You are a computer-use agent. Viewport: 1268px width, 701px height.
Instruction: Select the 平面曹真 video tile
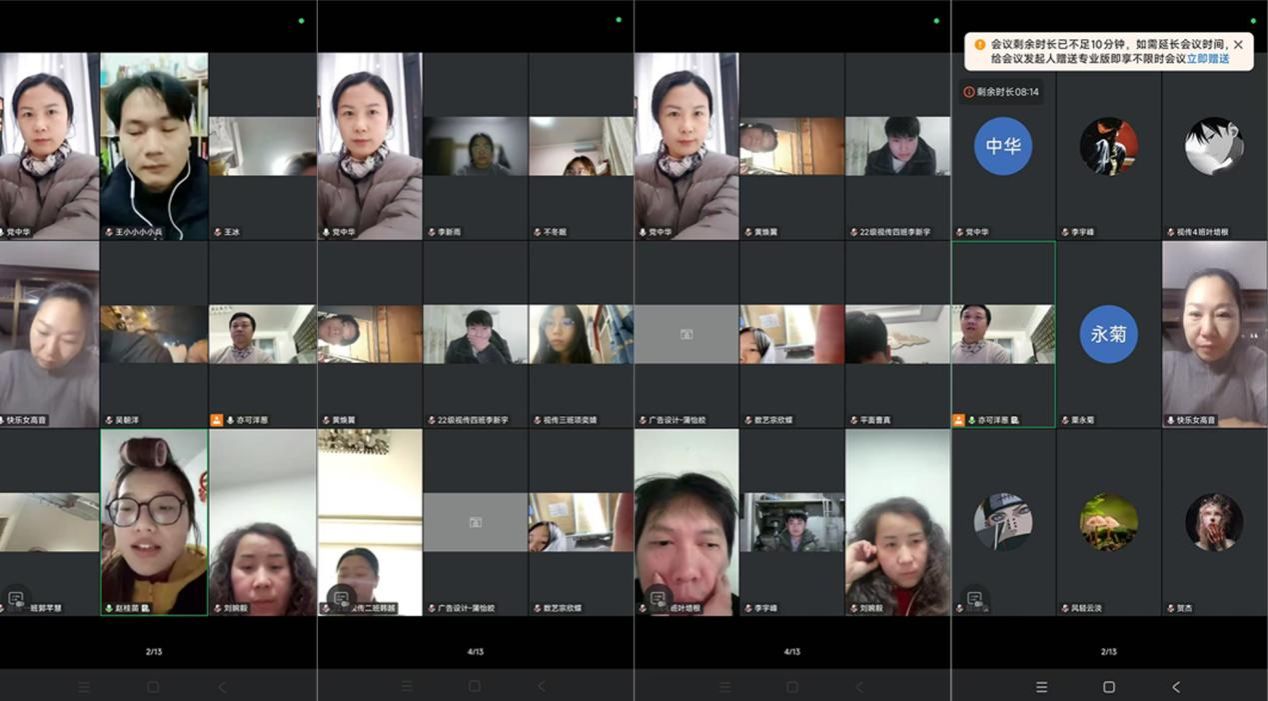tap(897, 334)
